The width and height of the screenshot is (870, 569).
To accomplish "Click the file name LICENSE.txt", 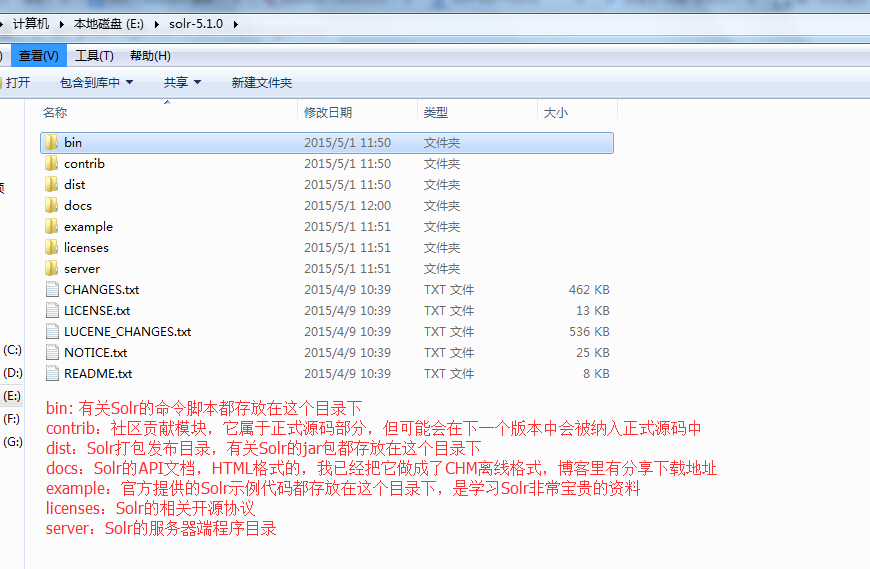I will point(97,311).
